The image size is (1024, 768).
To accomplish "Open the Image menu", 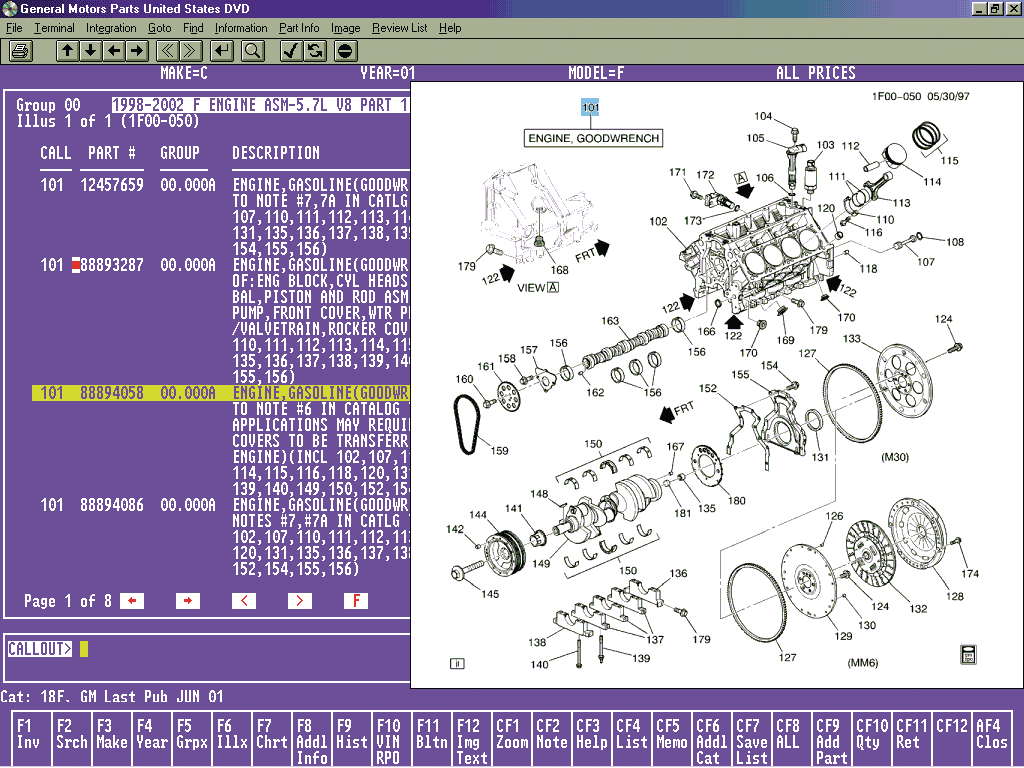I will coord(345,28).
